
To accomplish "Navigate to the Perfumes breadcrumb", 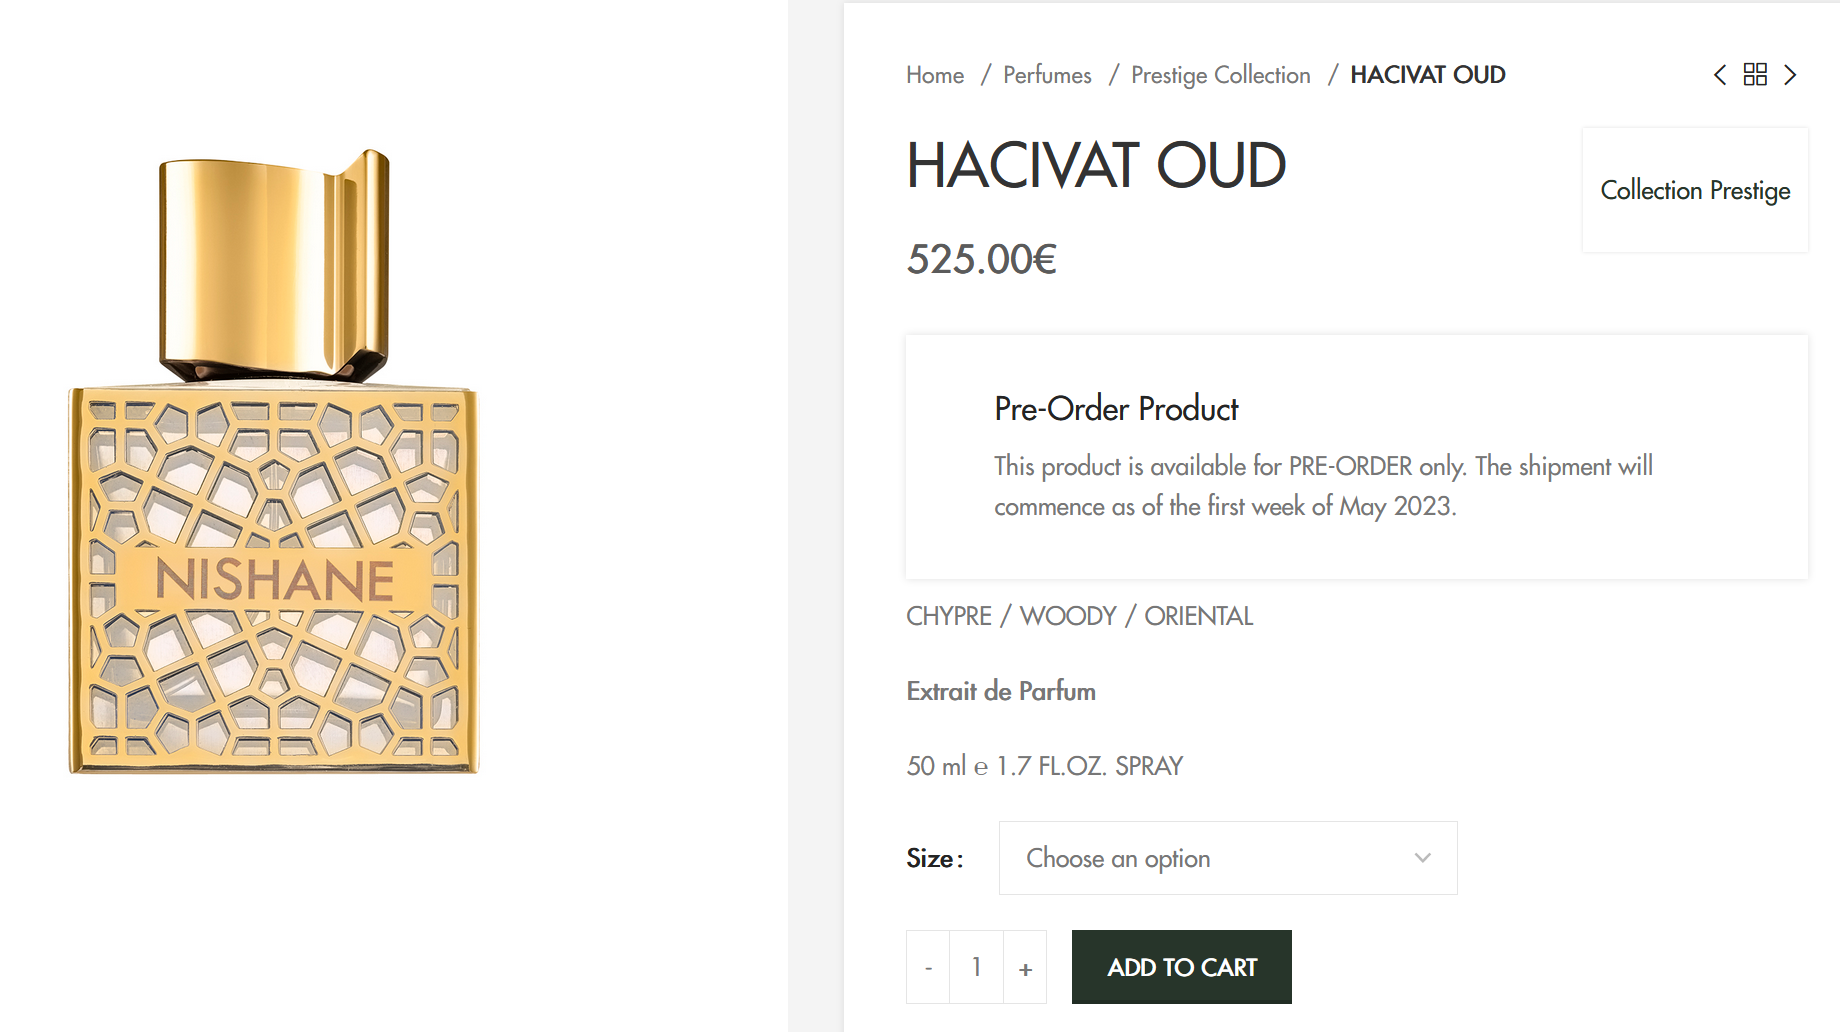I will pyautogui.click(x=1047, y=75).
